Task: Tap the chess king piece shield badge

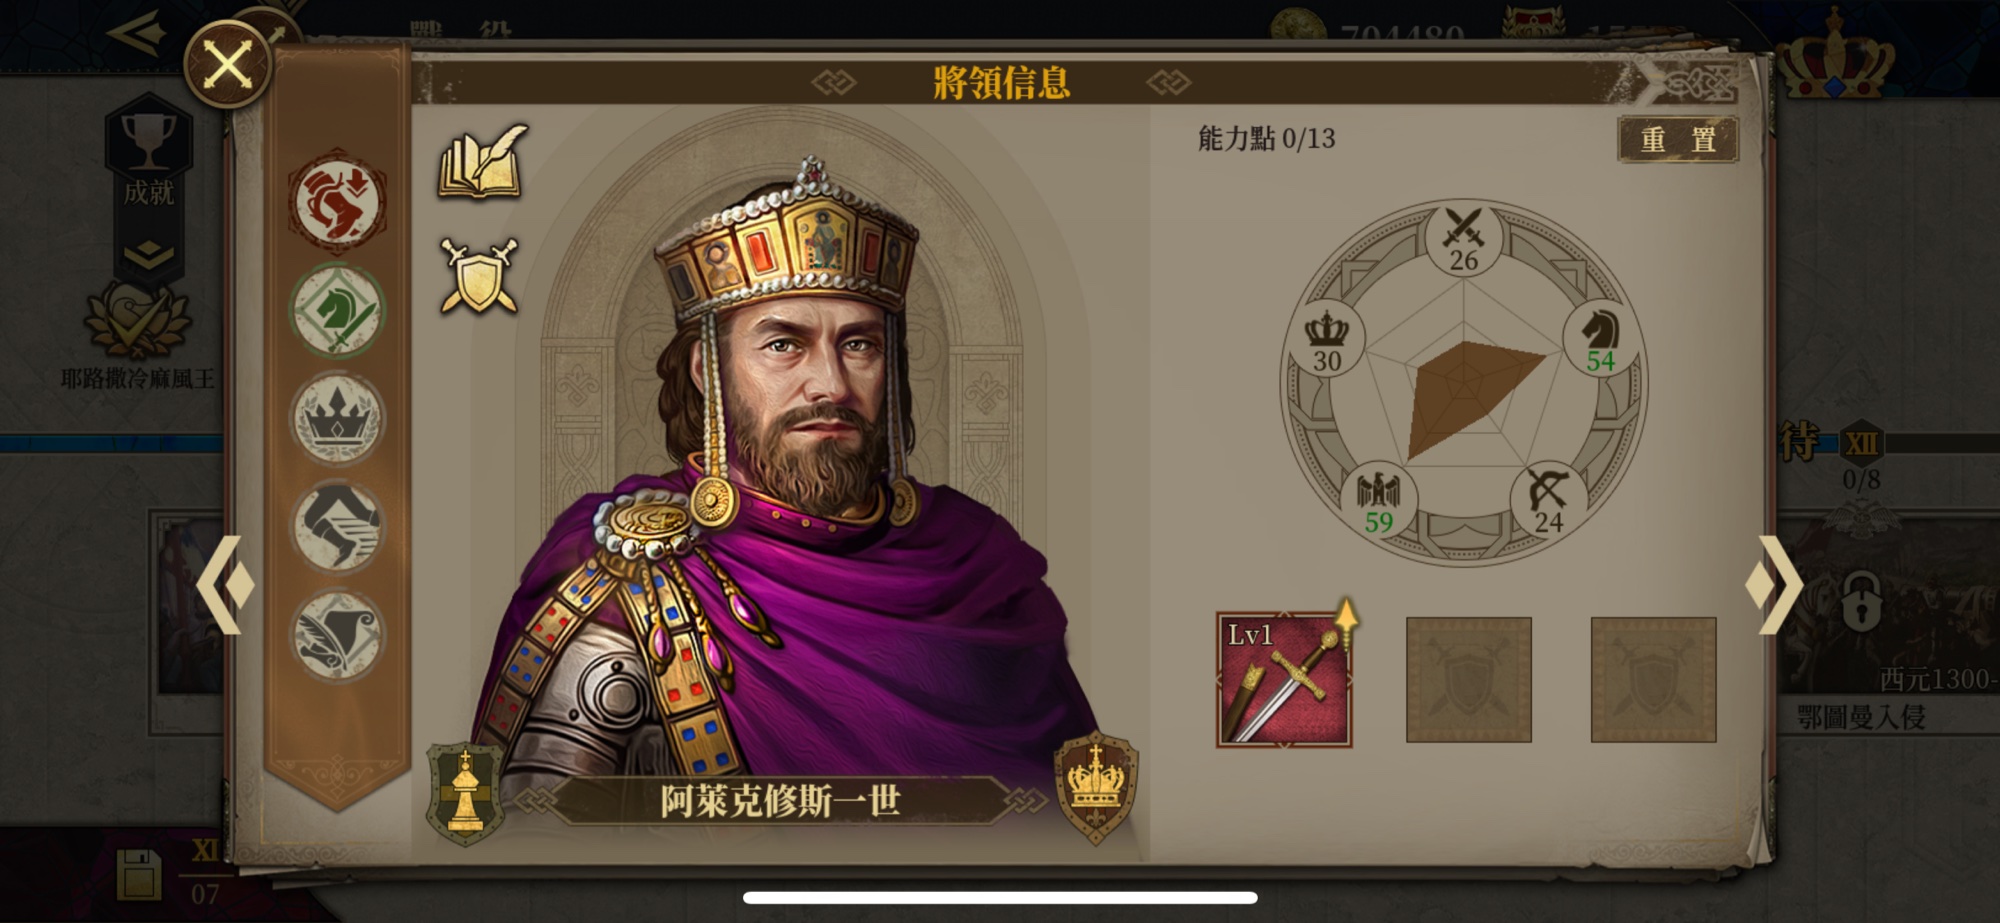Action: pyautogui.click(x=465, y=792)
